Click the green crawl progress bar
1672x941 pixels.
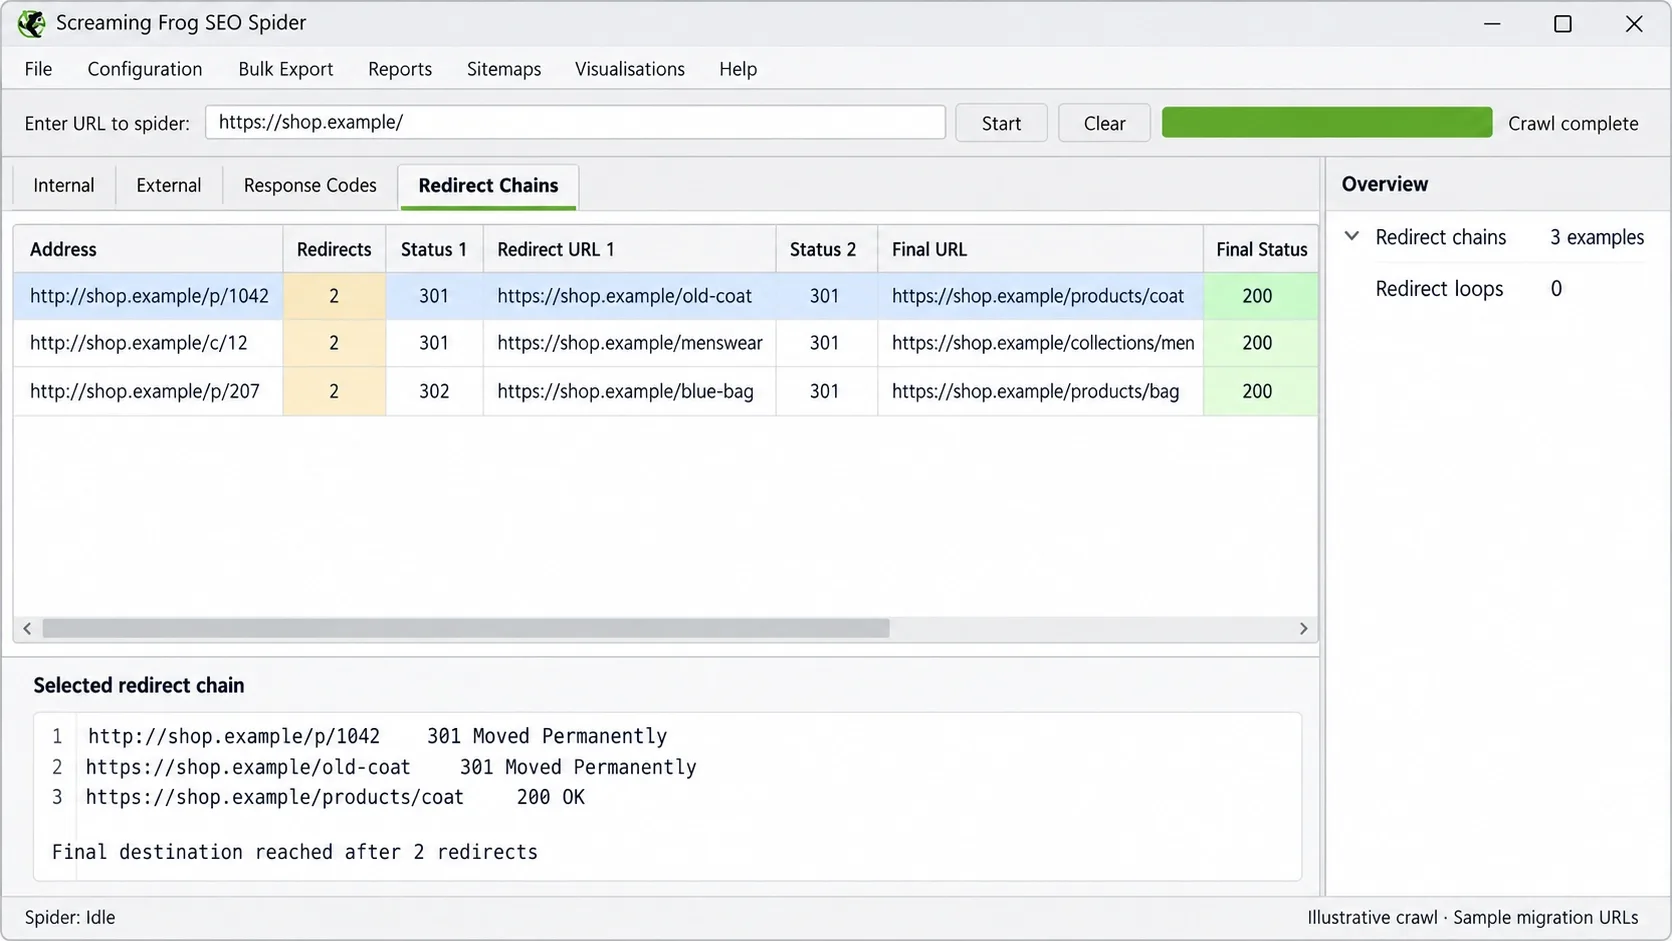tap(1327, 122)
